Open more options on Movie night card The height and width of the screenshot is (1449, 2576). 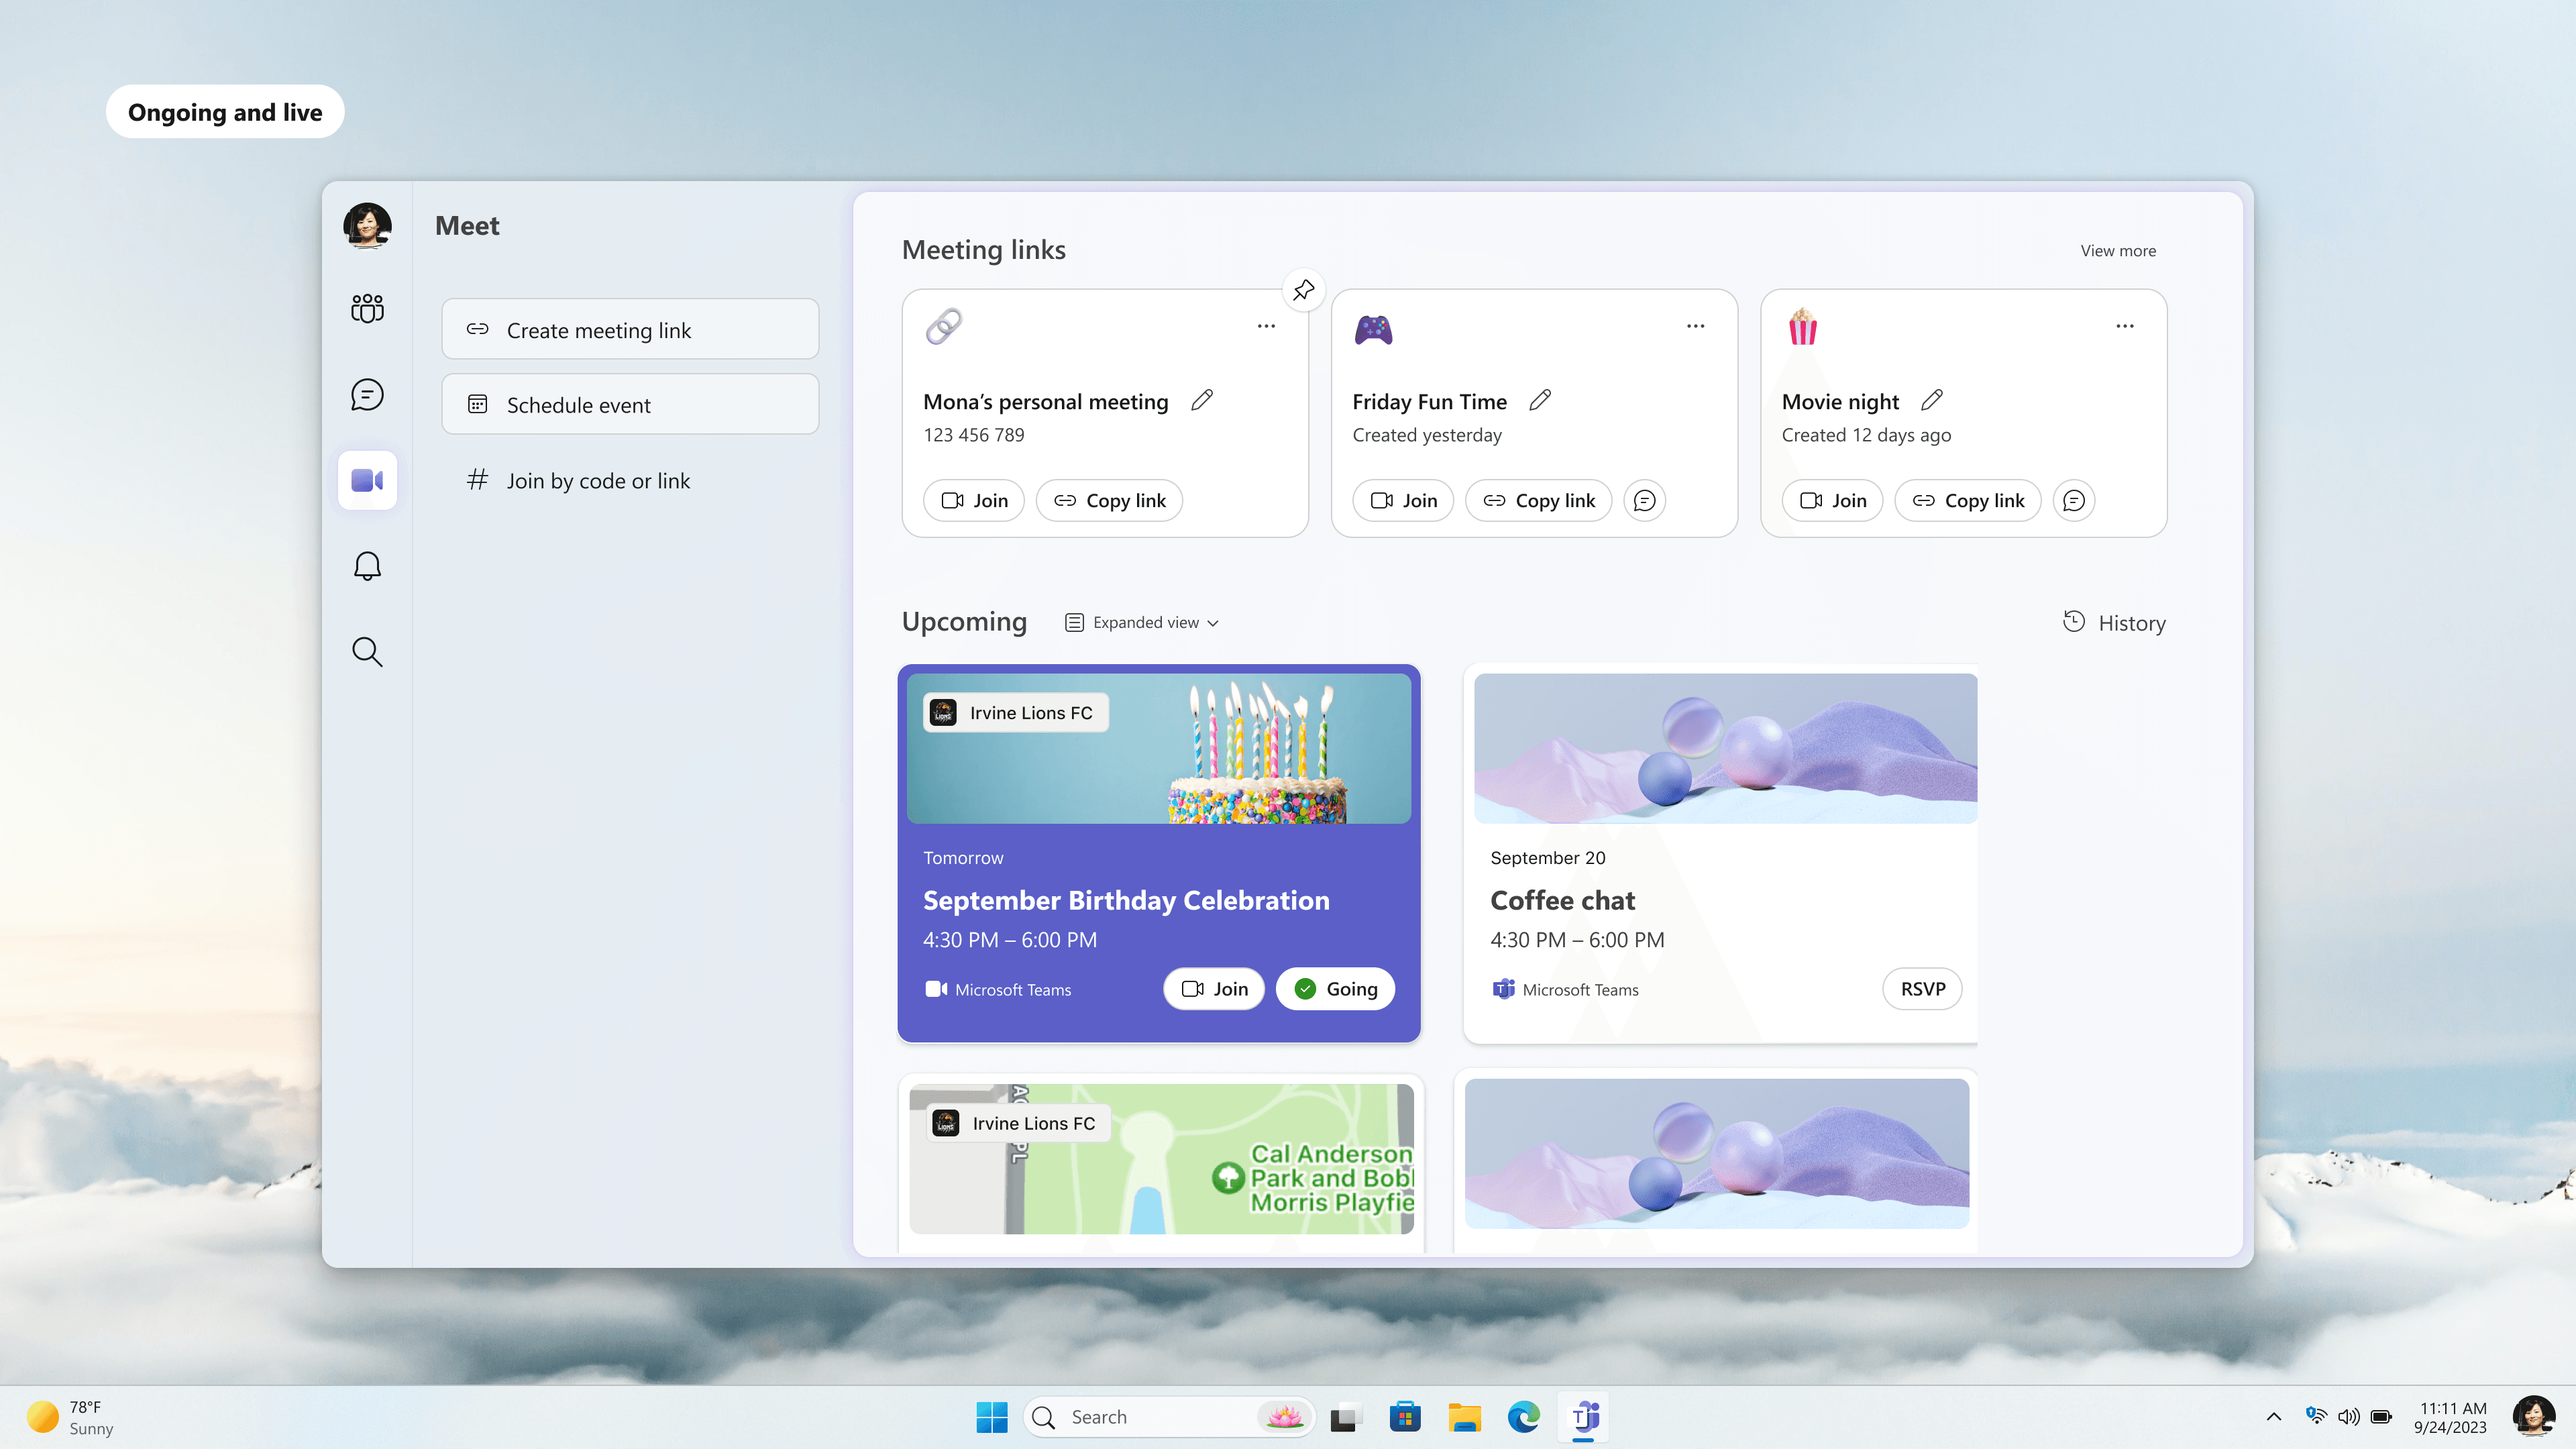click(x=2124, y=326)
